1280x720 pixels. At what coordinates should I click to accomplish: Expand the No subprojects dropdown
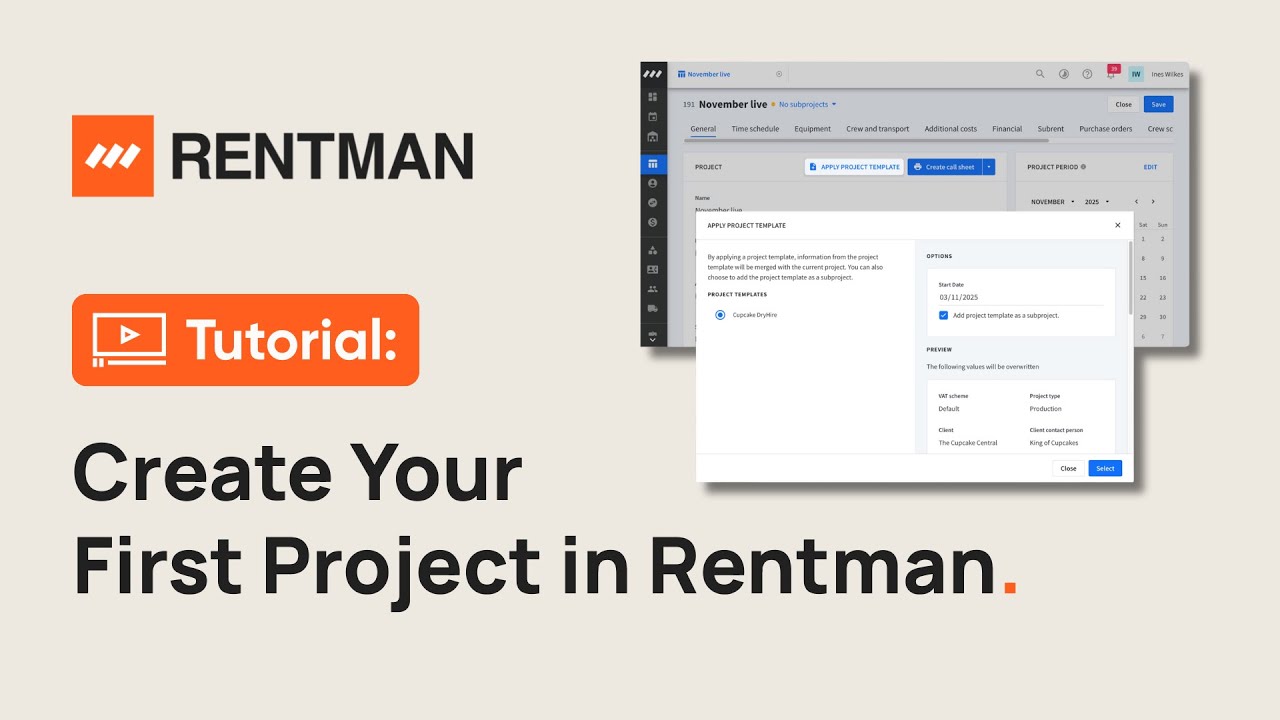808,104
